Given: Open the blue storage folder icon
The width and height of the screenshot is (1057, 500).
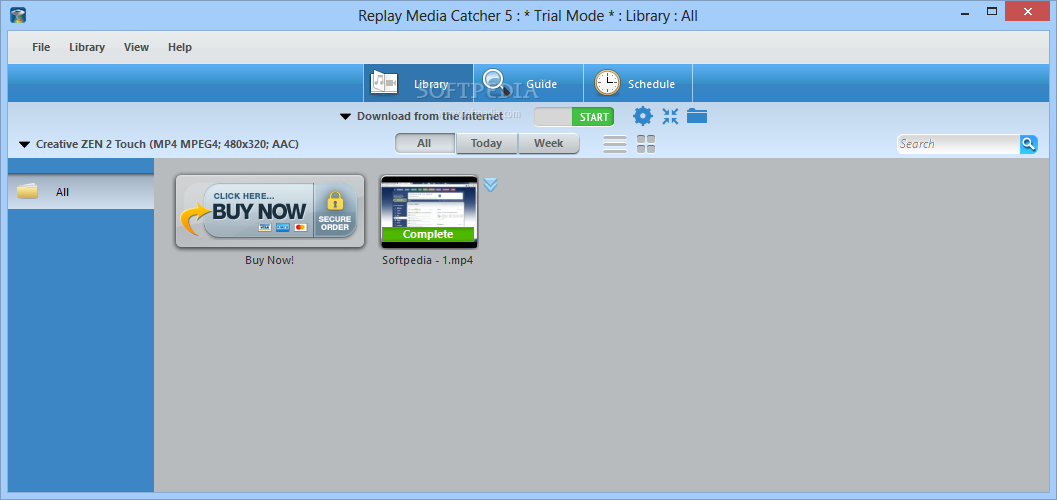Looking at the screenshot, I should [x=697, y=116].
